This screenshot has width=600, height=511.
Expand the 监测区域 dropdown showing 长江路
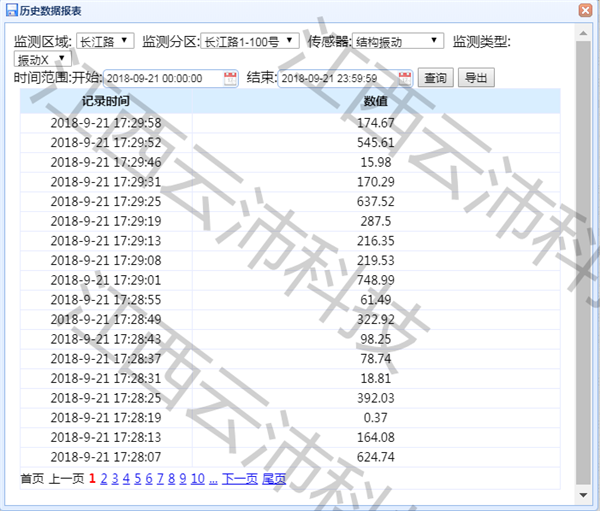pos(105,41)
